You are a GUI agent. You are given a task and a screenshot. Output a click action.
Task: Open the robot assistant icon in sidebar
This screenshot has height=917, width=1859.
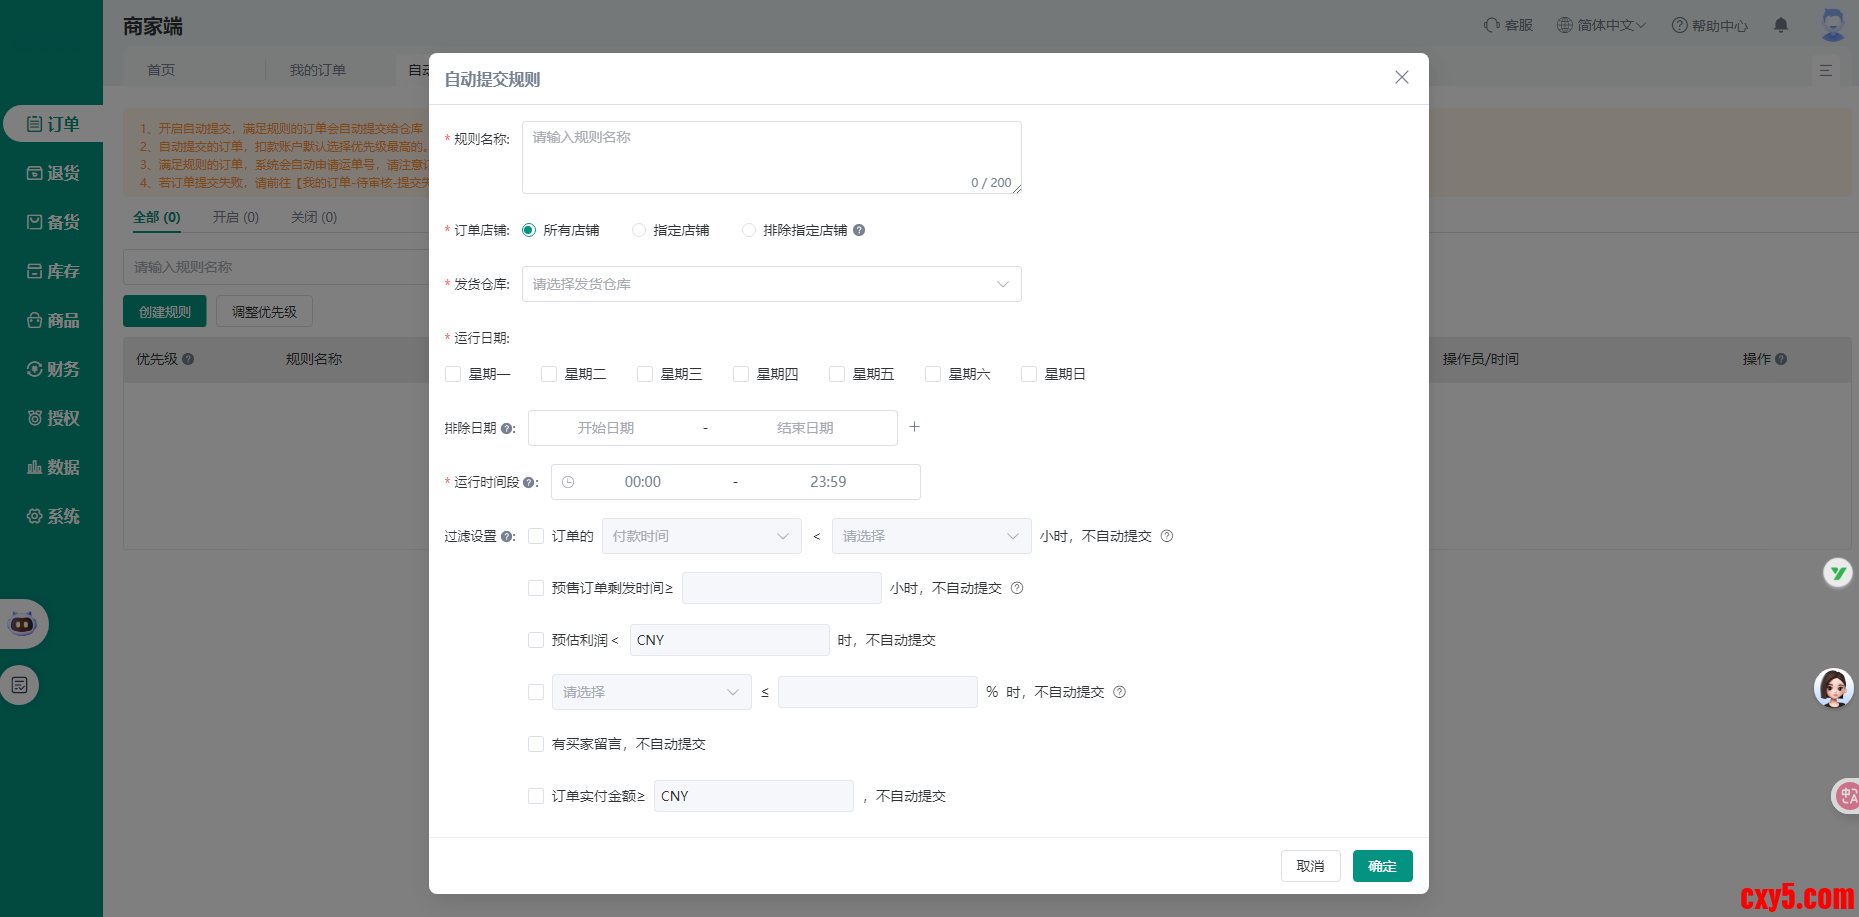[x=23, y=624]
